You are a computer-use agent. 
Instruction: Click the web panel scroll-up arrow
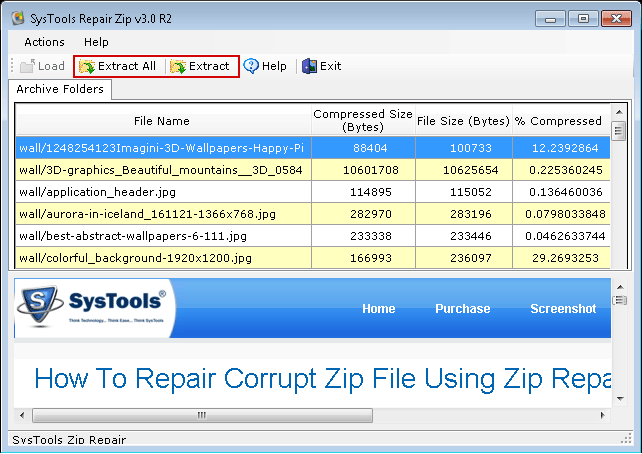[x=620, y=287]
